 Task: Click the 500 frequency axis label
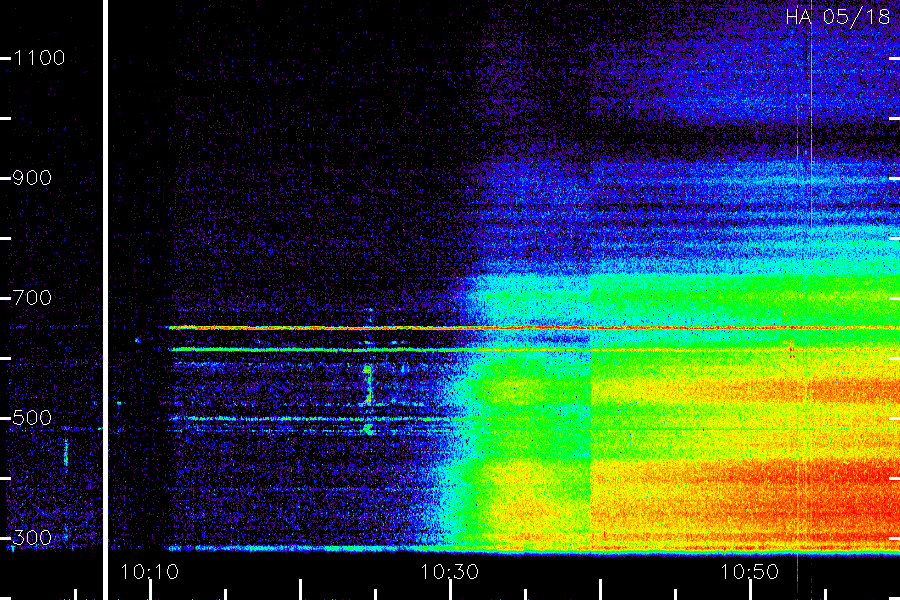pyautogui.click(x=32, y=418)
